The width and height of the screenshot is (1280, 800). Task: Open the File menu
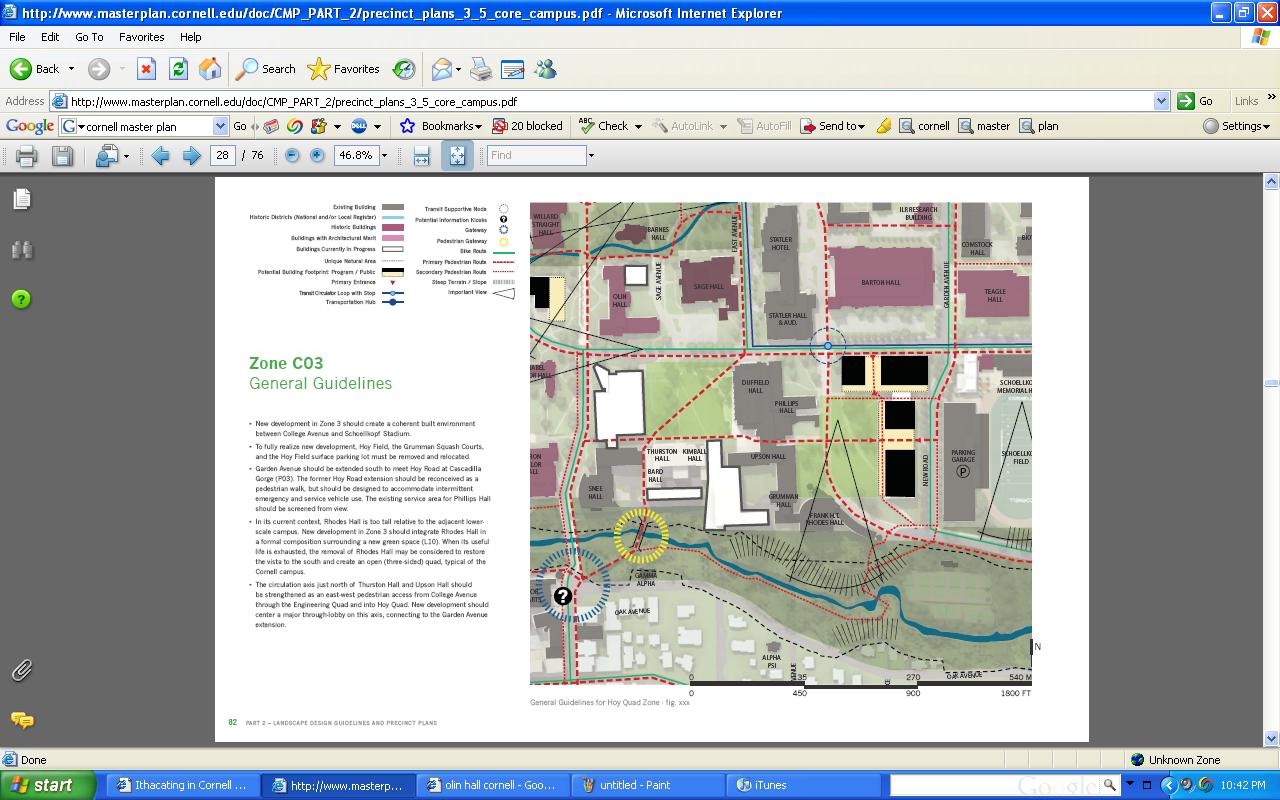point(17,37)
